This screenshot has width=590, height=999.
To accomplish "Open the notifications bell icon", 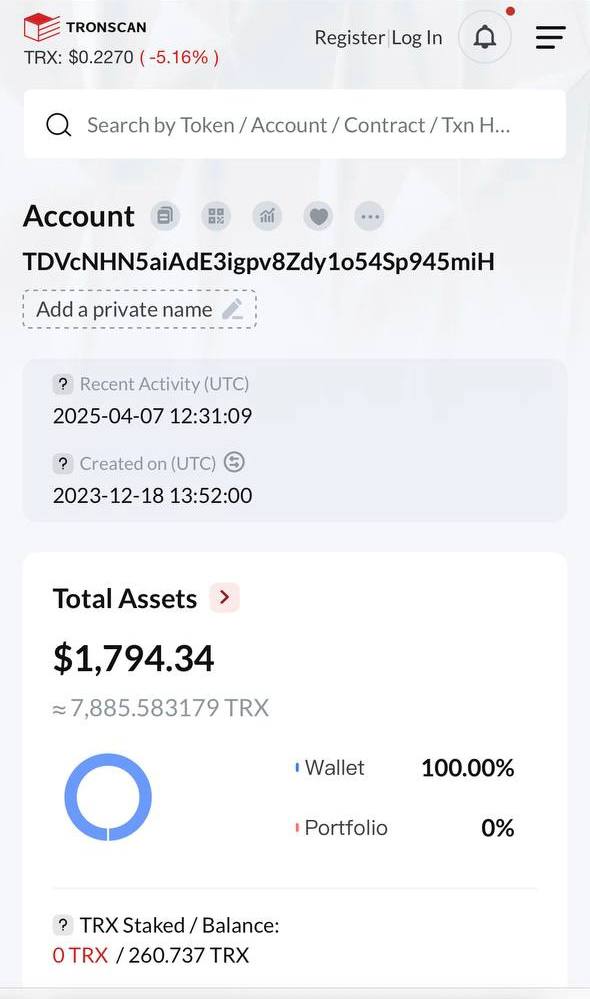I will (485, 38).
